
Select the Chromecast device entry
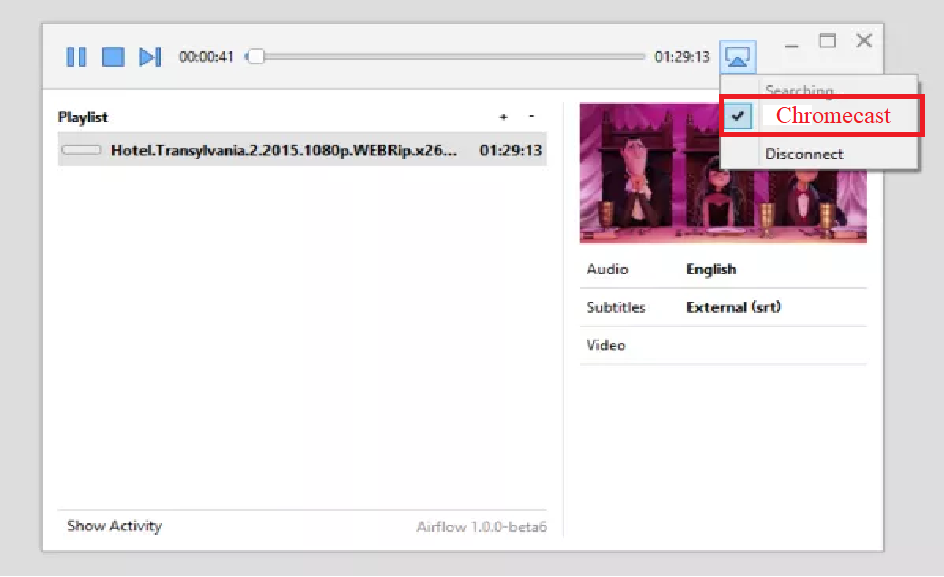821,116
